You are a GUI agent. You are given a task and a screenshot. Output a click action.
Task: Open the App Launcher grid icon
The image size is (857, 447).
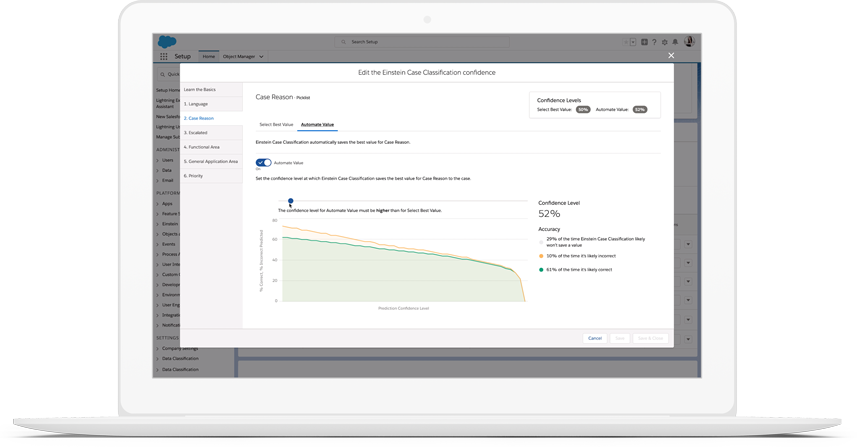[x=163, y=56]
